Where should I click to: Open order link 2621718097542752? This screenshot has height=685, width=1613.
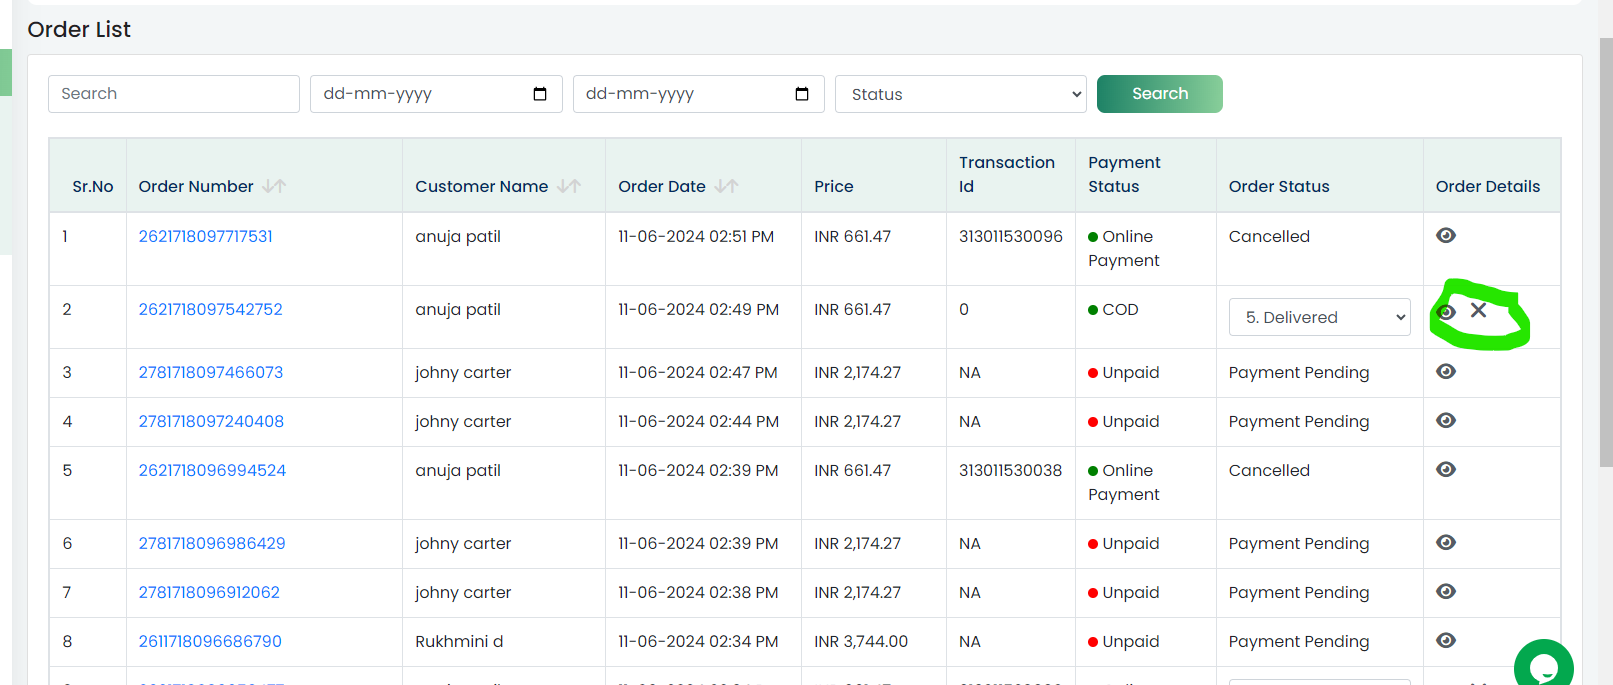tap(211, 309)
